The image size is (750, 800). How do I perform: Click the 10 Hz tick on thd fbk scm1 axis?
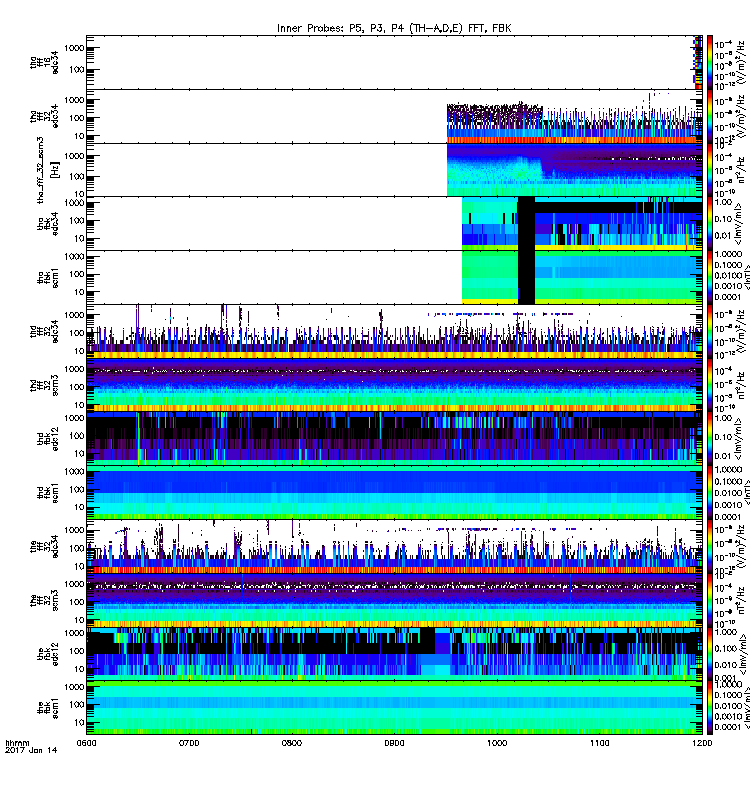(79, 508)
